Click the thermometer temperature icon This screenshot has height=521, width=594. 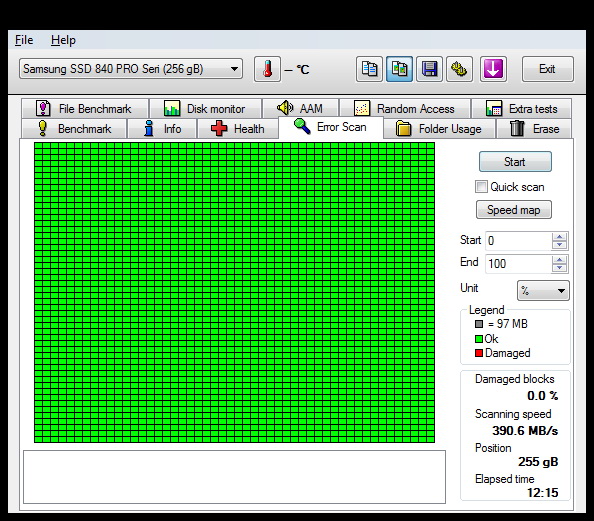point(267,69)
